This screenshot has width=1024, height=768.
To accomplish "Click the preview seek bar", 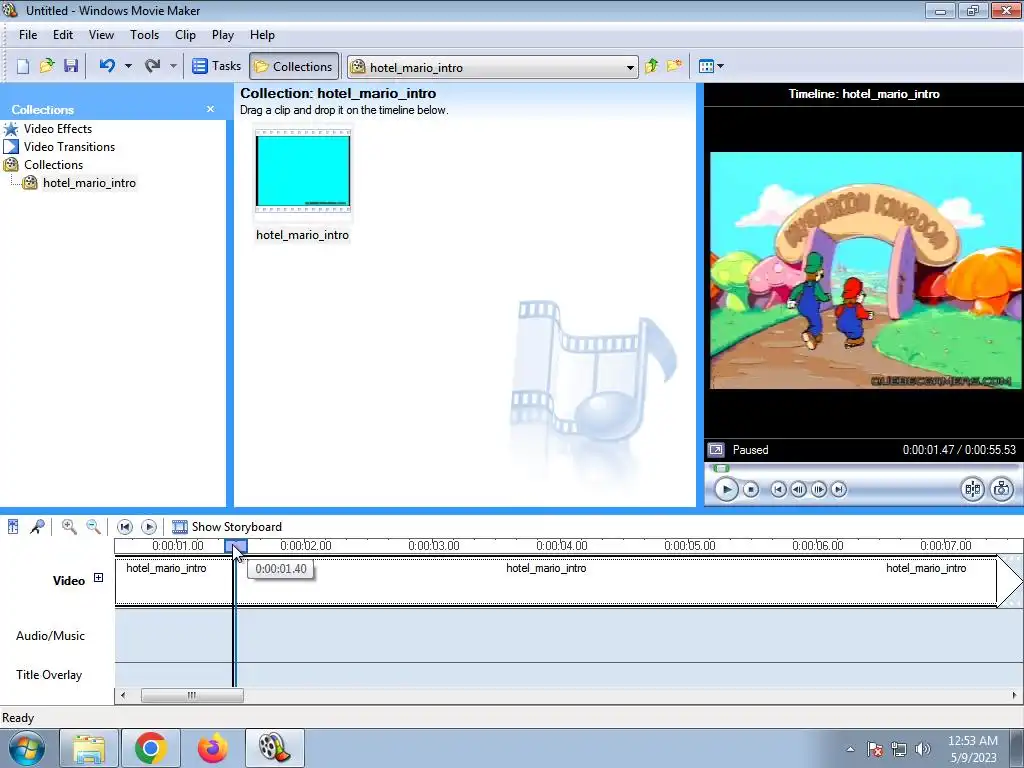I will [x=863, y=468].
